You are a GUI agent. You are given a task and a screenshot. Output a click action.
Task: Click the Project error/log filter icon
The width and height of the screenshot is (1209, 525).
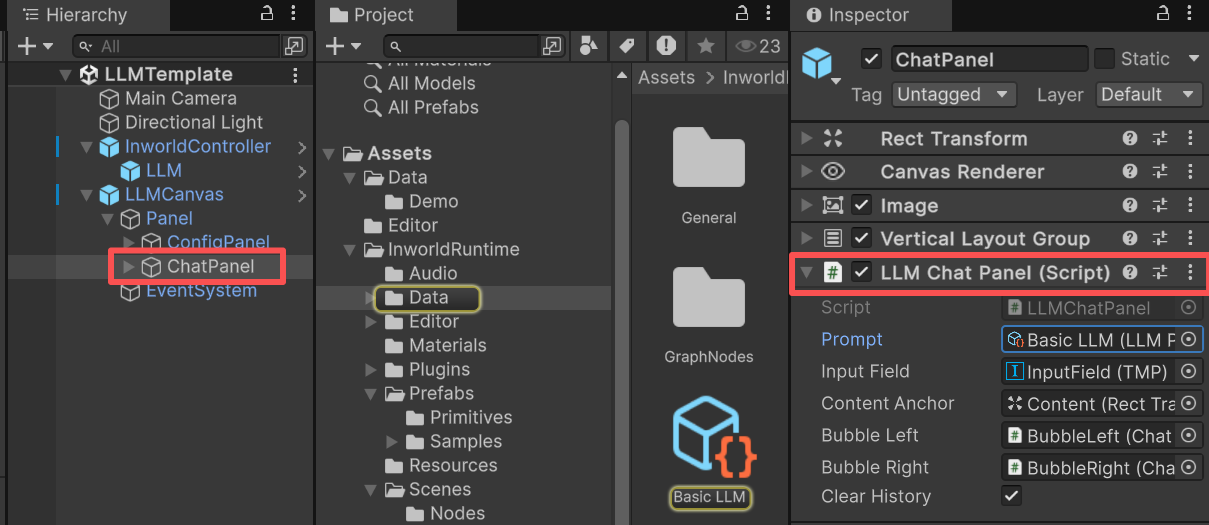666,46
